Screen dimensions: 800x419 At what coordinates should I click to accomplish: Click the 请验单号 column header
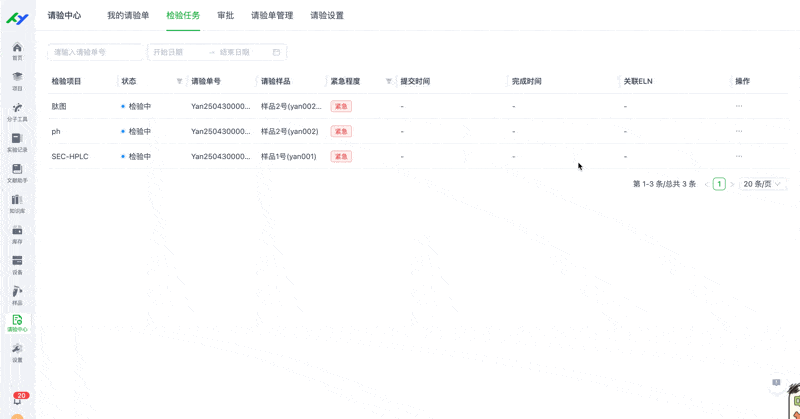pyautogui.click(x=206, y=81)
